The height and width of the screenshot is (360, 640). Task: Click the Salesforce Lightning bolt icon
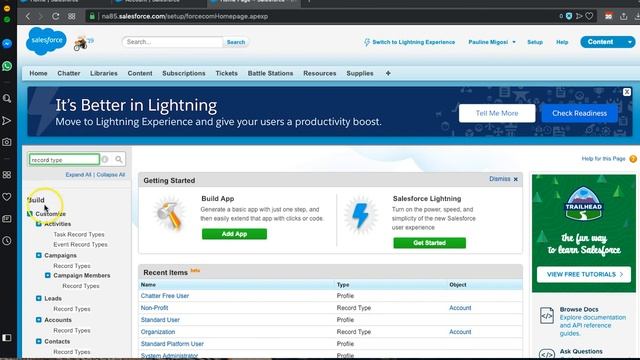coord(360,215)
